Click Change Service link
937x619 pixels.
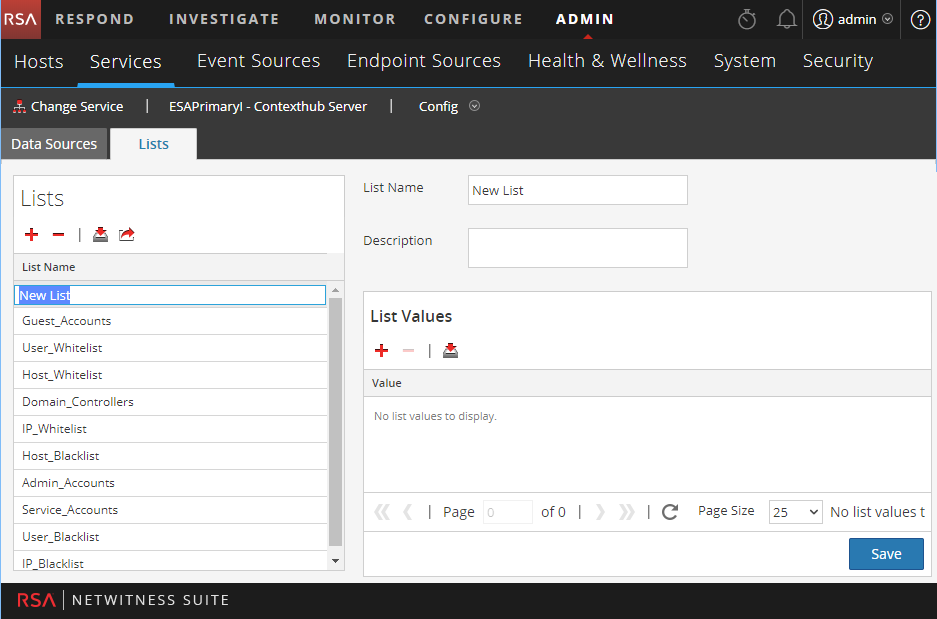68,106
